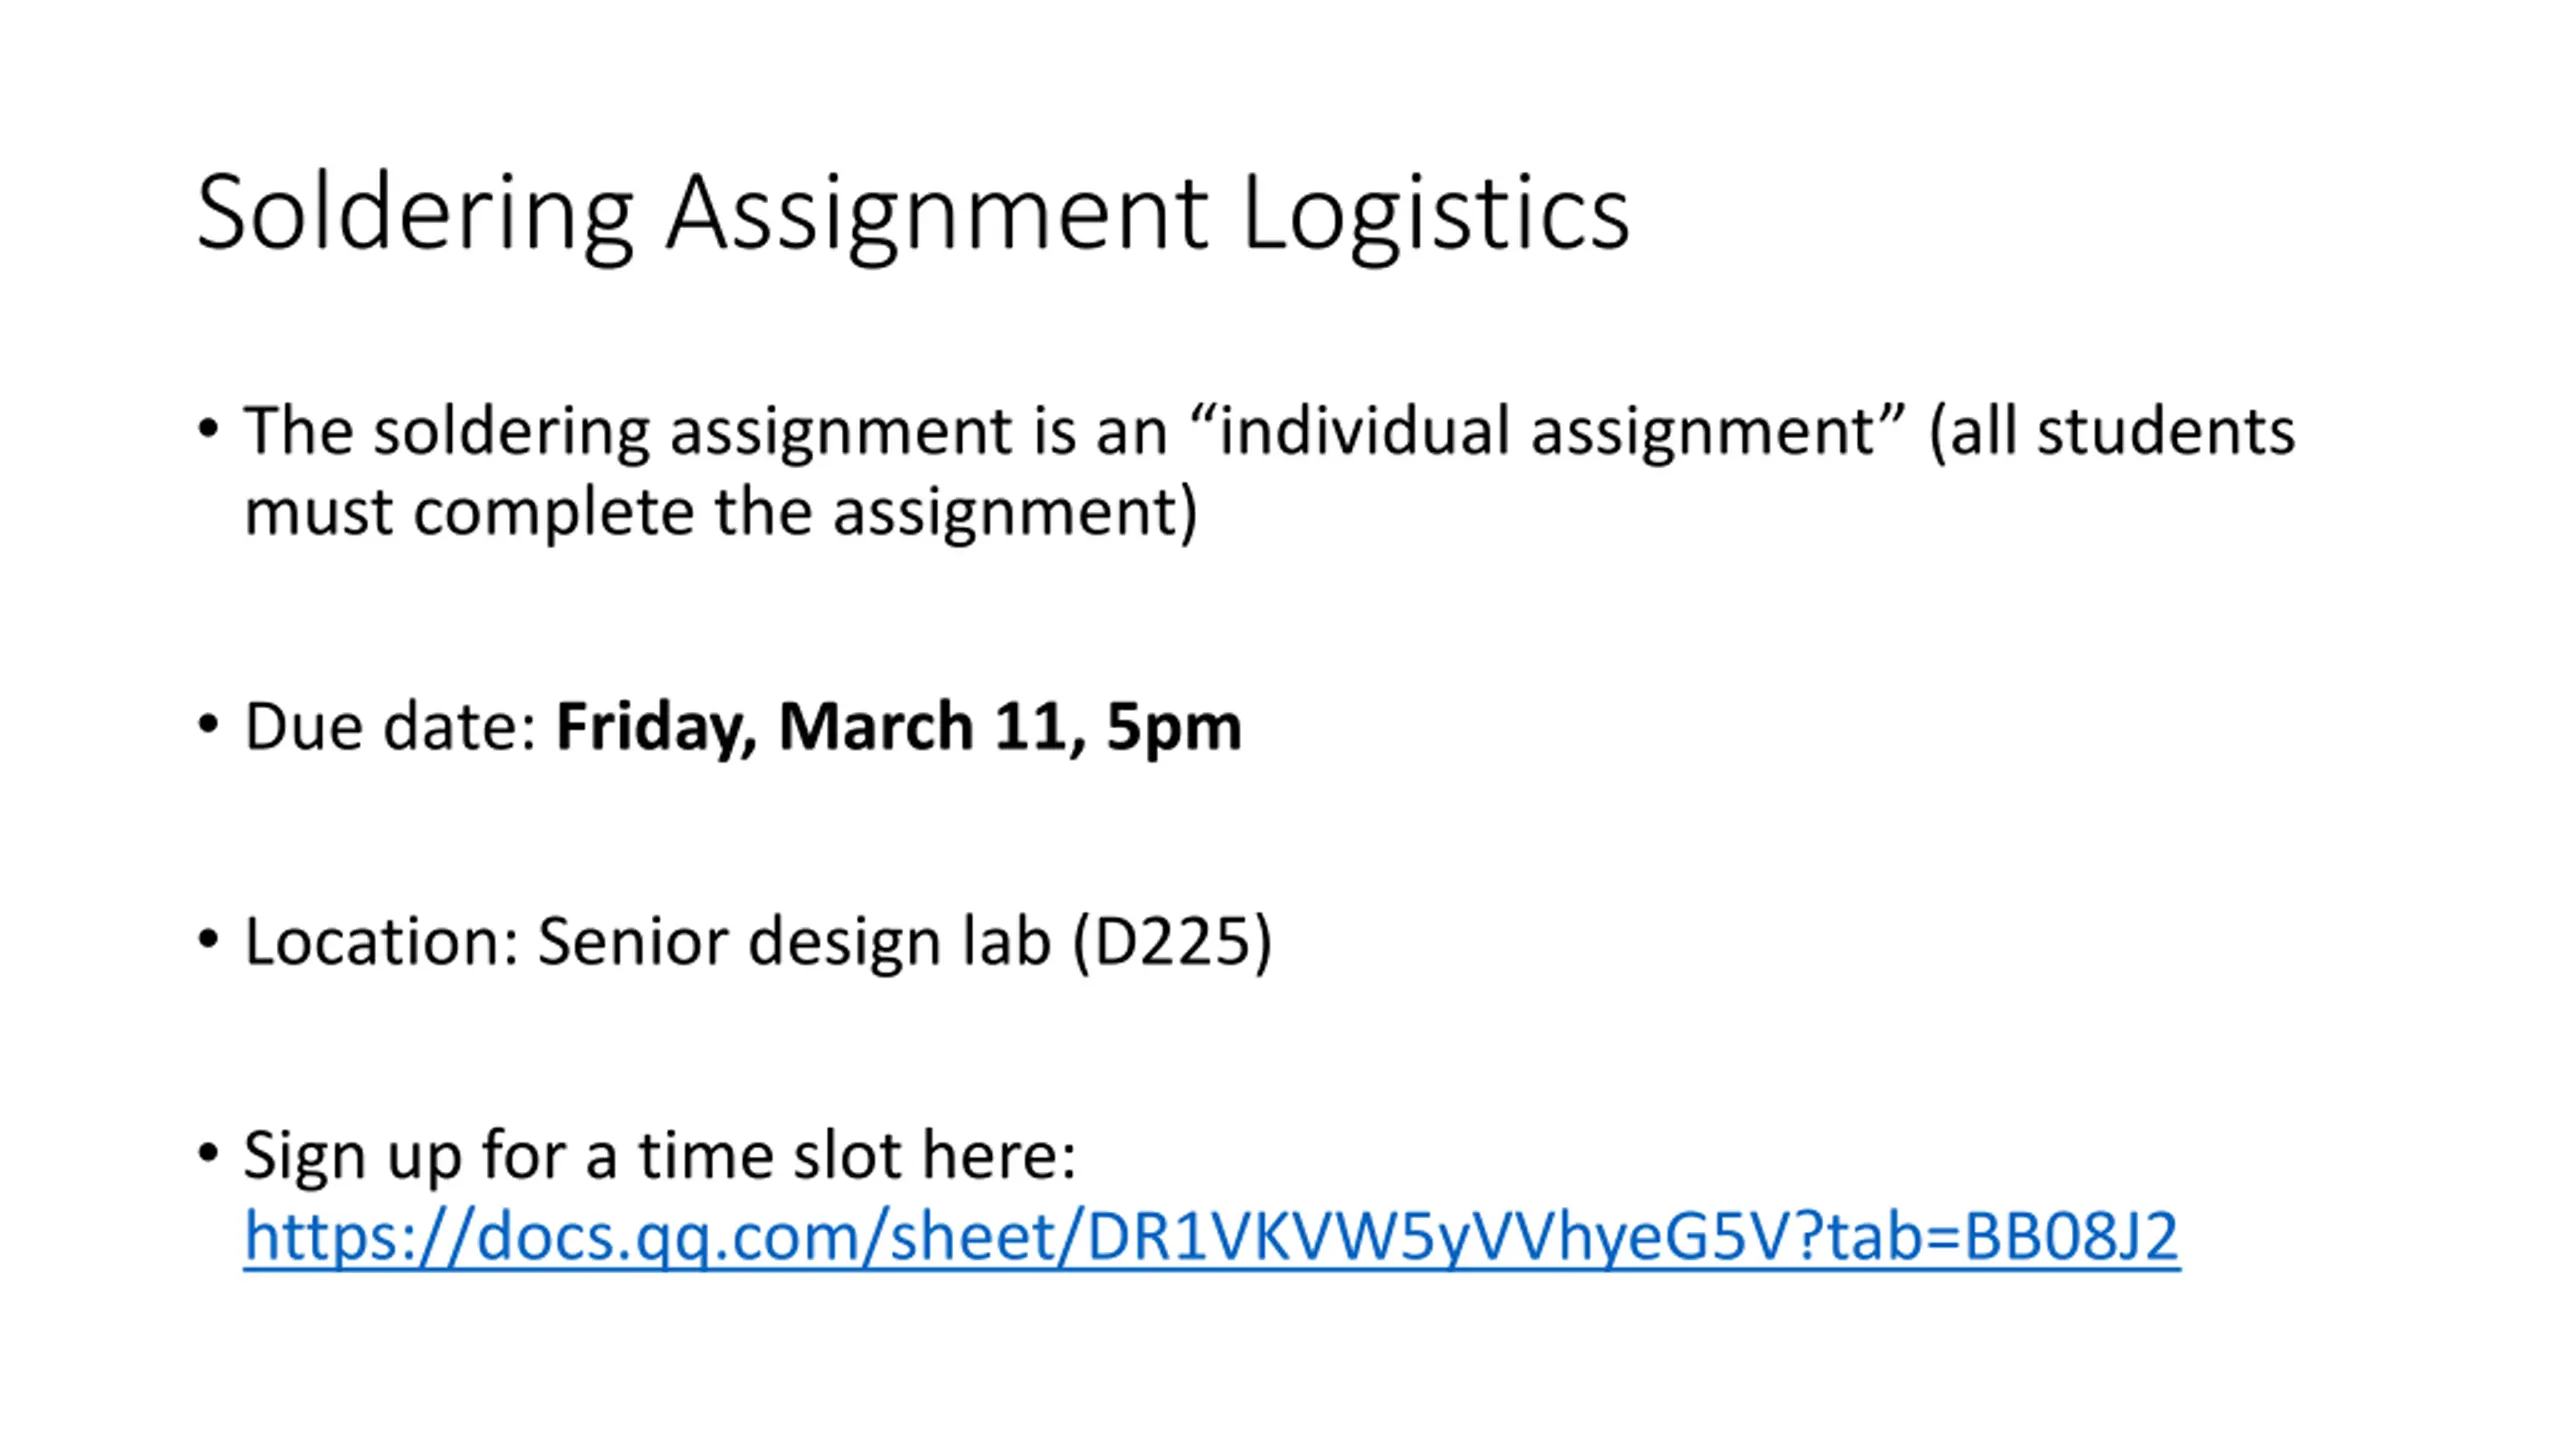2560x1440 pixels.
Task: Click the "(D225)" room number
Action: (x=1172, y=942)
